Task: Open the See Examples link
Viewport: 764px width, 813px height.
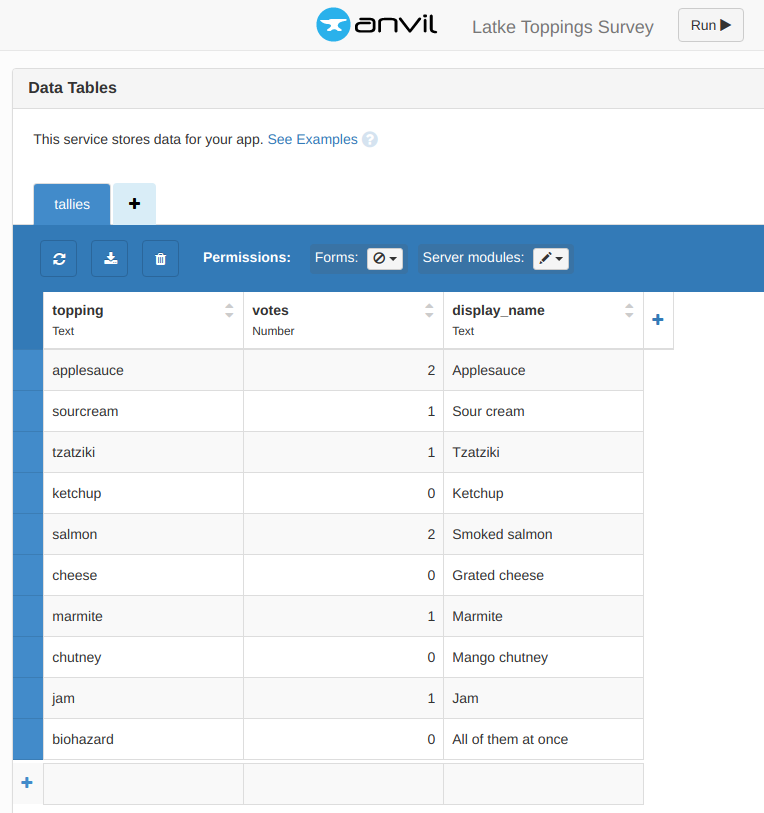Action: (312, 140)
